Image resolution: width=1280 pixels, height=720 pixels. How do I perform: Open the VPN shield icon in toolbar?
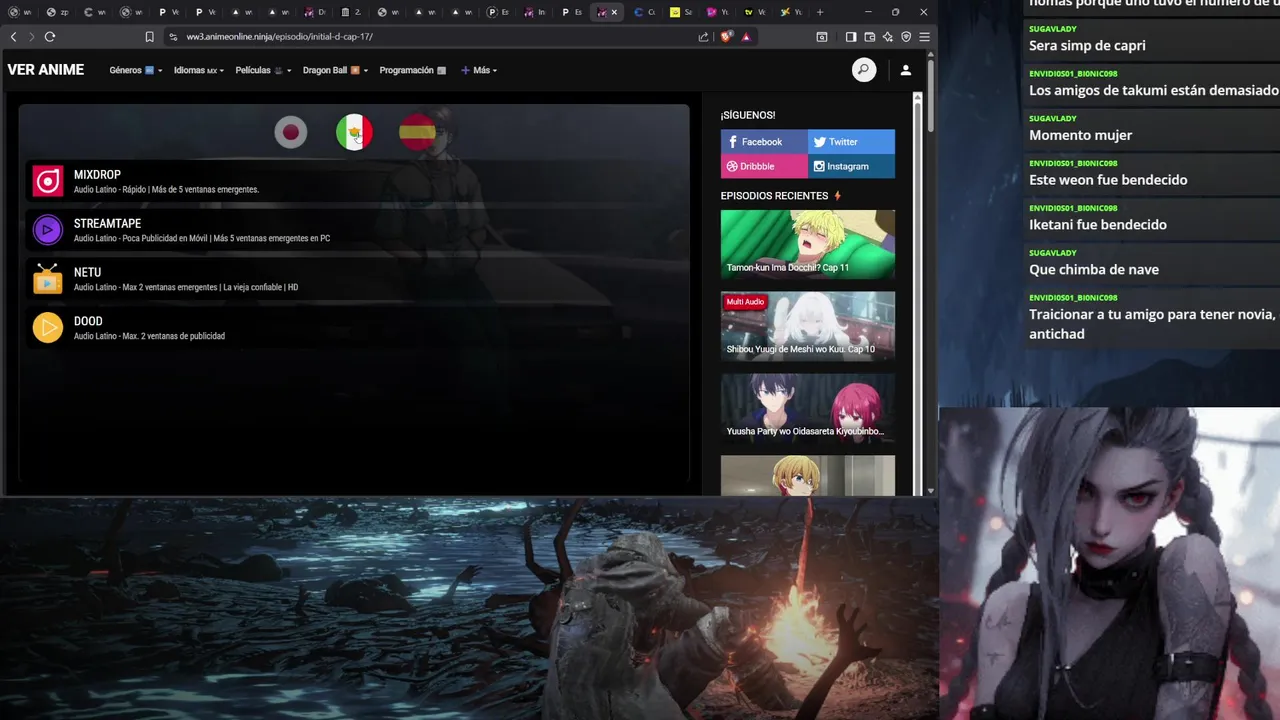(x=906, y=37)
